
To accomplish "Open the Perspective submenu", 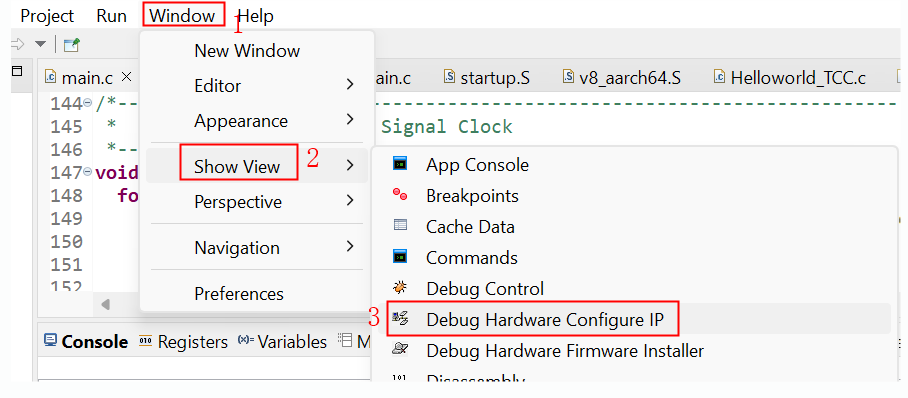I will pos(257,202).
